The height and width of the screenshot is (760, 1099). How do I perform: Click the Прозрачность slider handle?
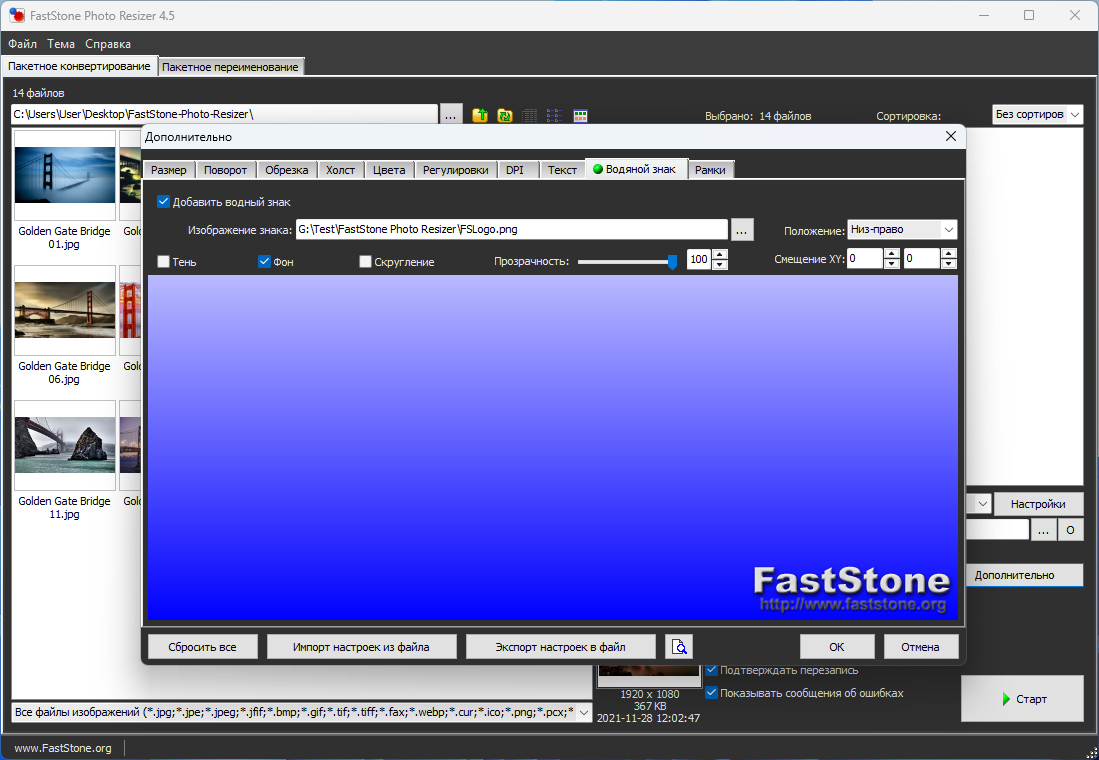pos(672,261)
